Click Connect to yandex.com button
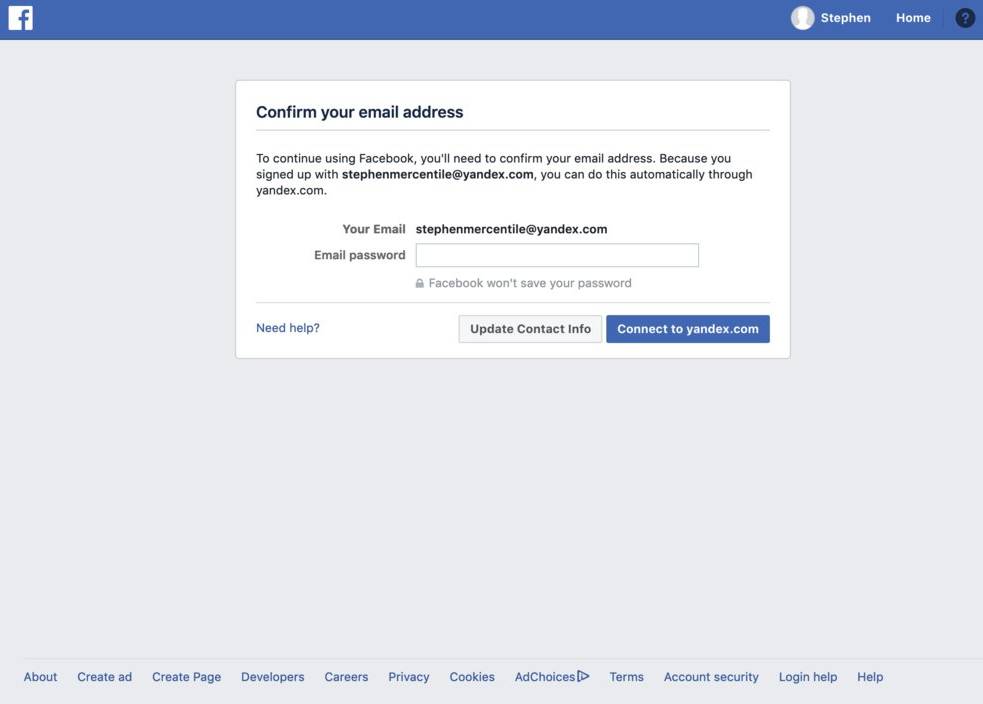 [688, 329]
